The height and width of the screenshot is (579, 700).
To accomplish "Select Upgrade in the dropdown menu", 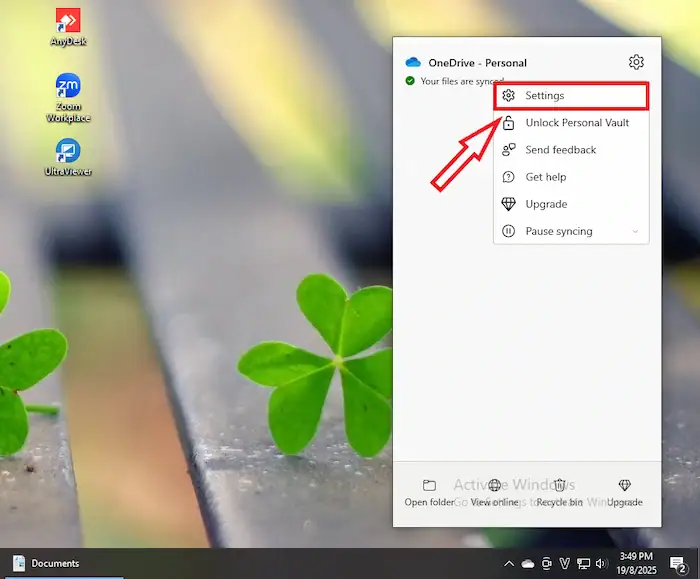I will click(546, 204).
